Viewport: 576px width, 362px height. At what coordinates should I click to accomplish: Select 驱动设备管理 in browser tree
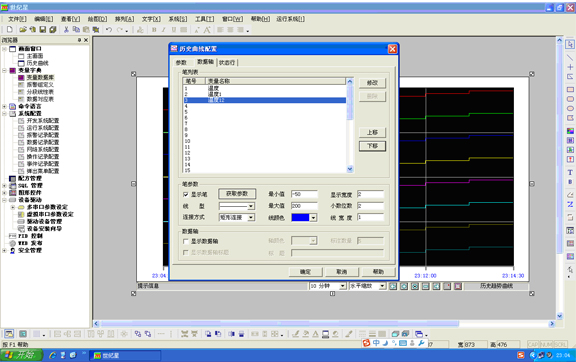point(44,222)
